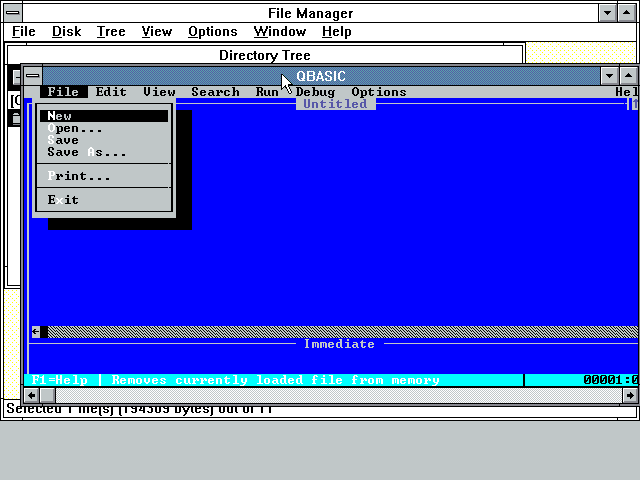
Task: Open the QBASIC Edit menu
Action: click(111, 92)
